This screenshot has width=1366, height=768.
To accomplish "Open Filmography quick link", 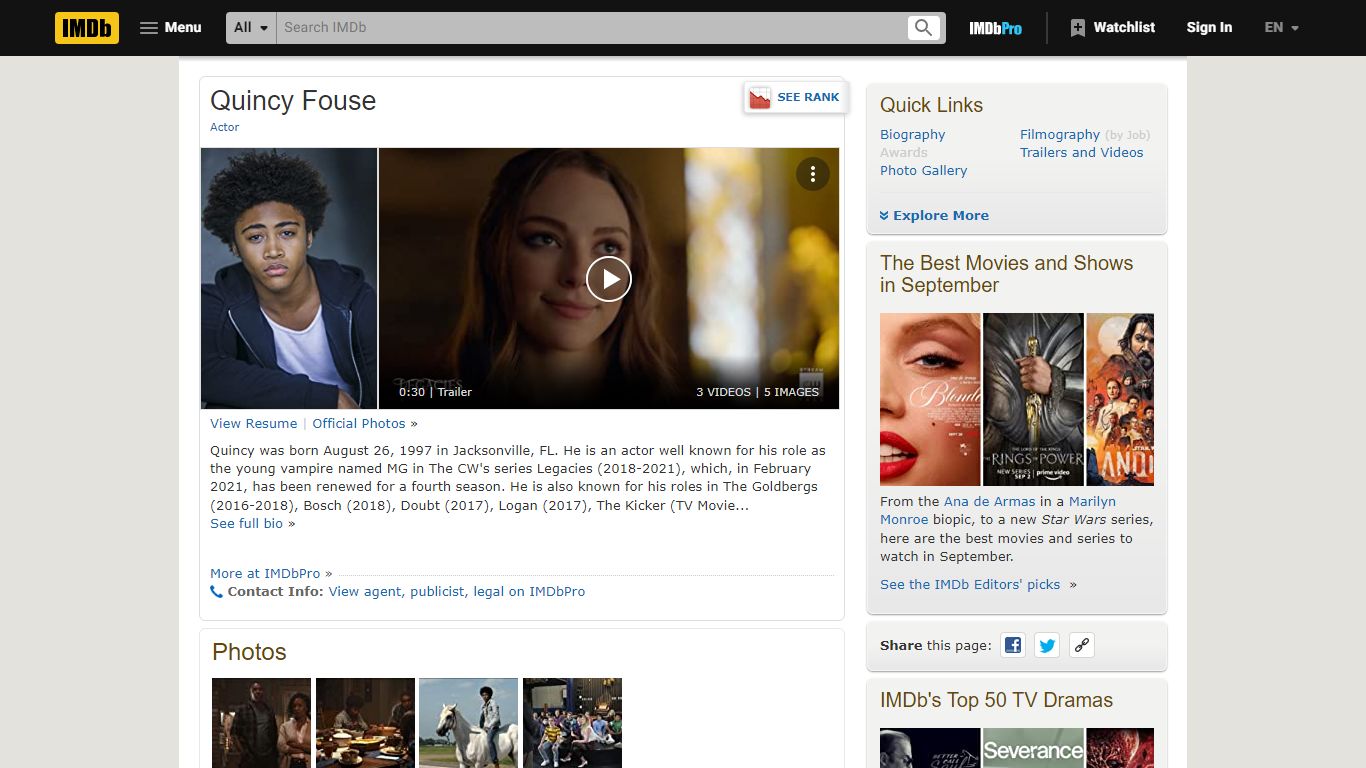I will pos(1060,134).
